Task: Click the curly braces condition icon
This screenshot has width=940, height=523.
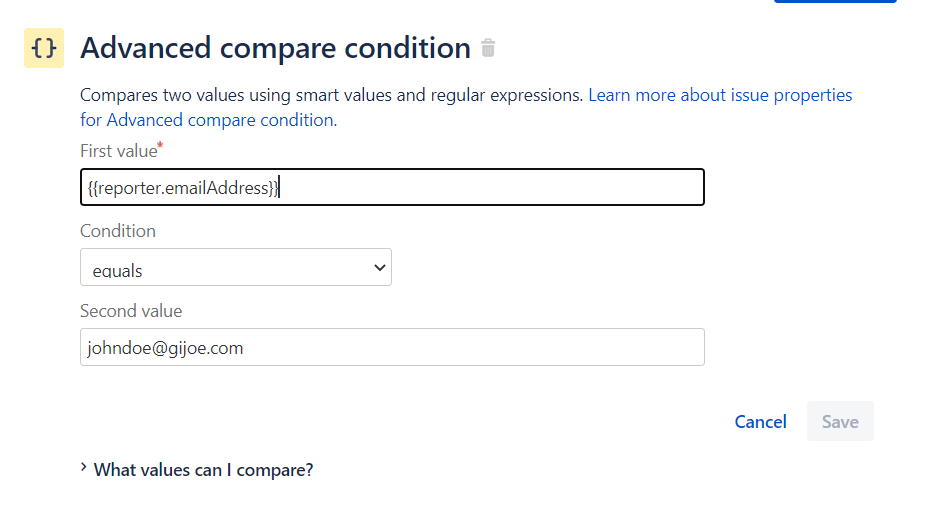Action: pos(44,48)
